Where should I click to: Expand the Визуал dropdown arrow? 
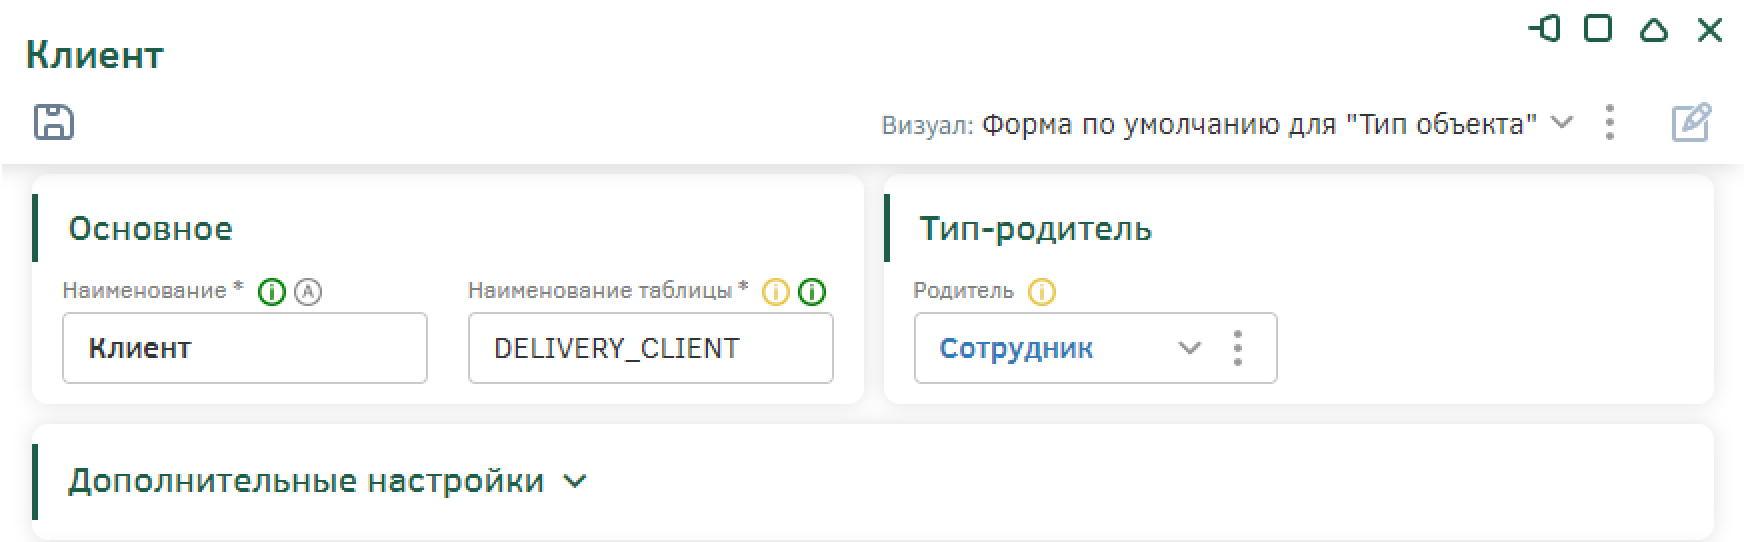[x=1561, y=123]
